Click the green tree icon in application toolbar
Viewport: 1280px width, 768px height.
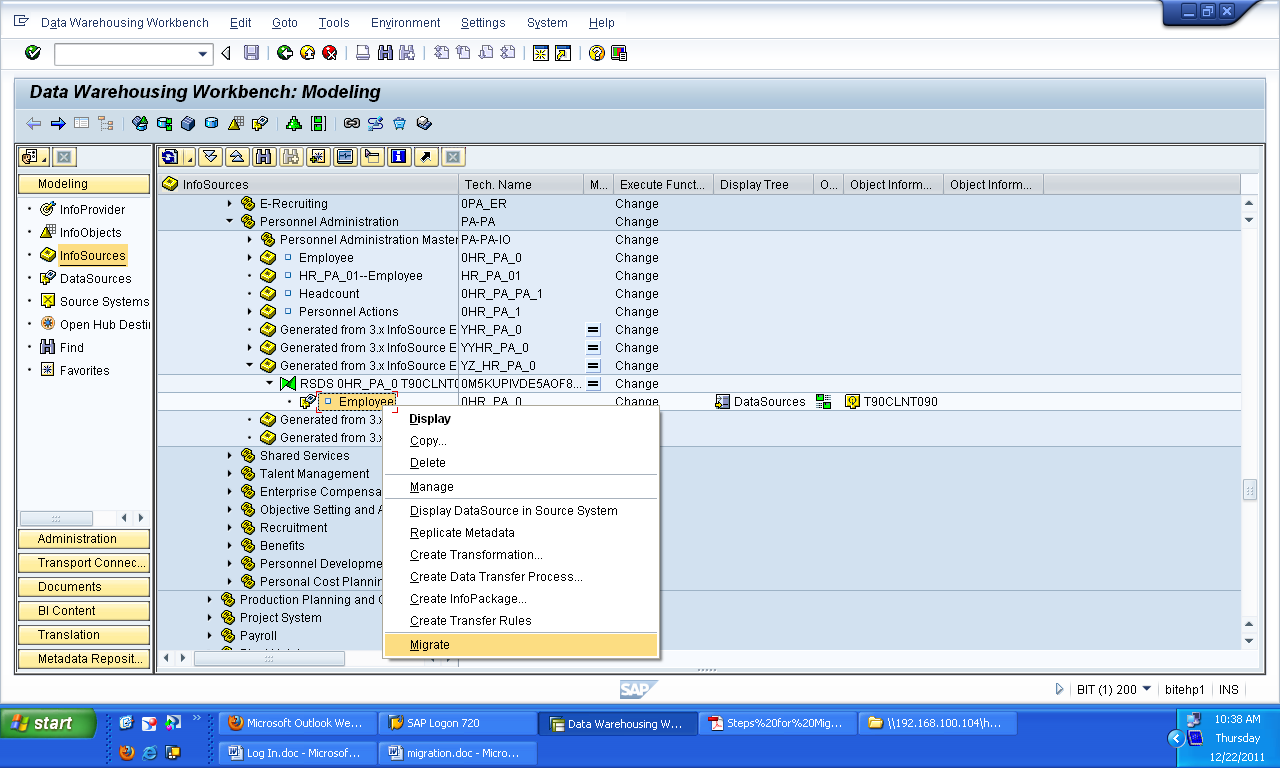click(294, 124)
